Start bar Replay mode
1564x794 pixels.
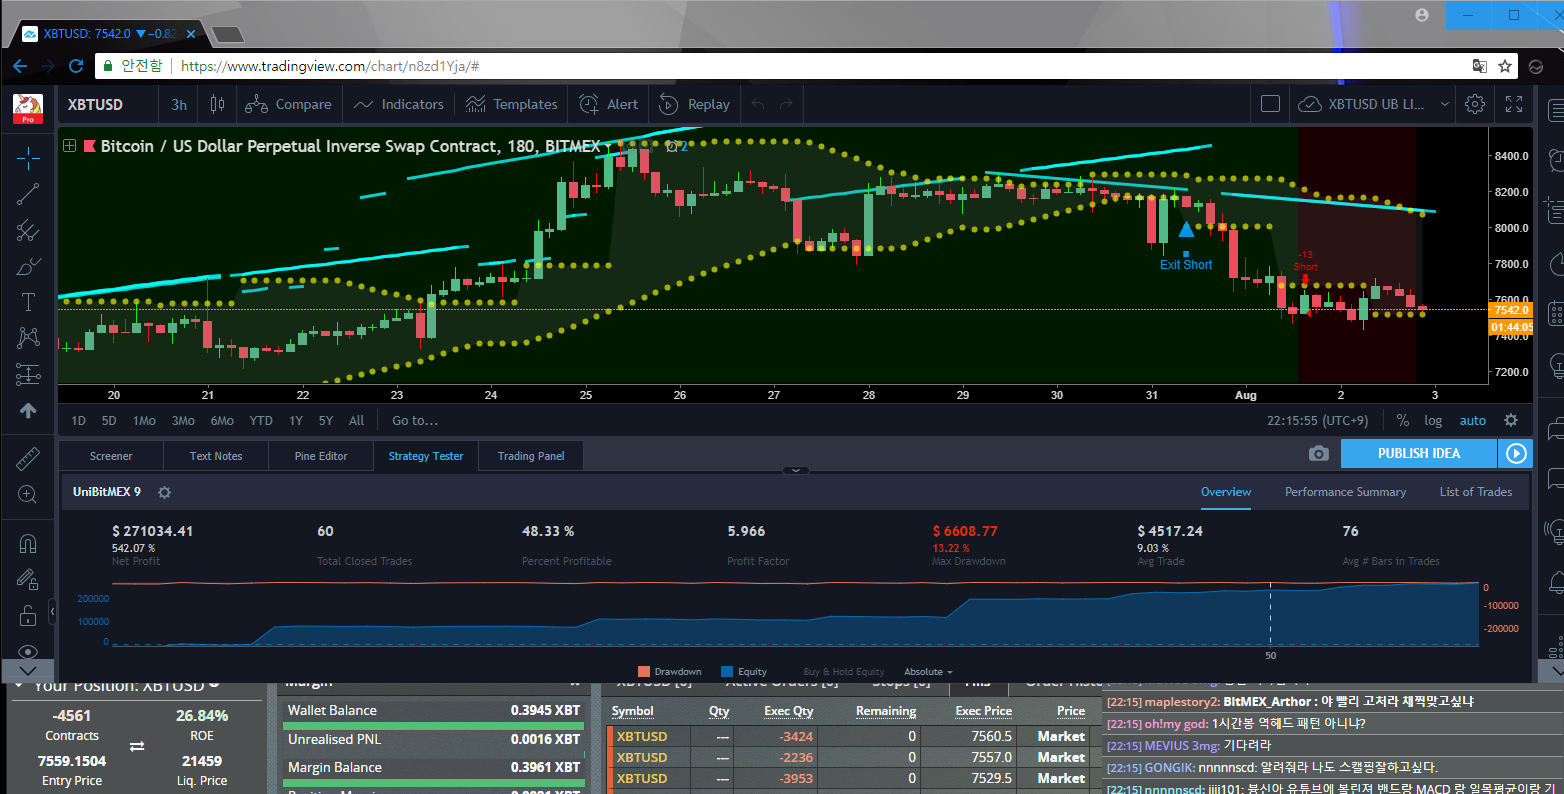pos(694,104)
